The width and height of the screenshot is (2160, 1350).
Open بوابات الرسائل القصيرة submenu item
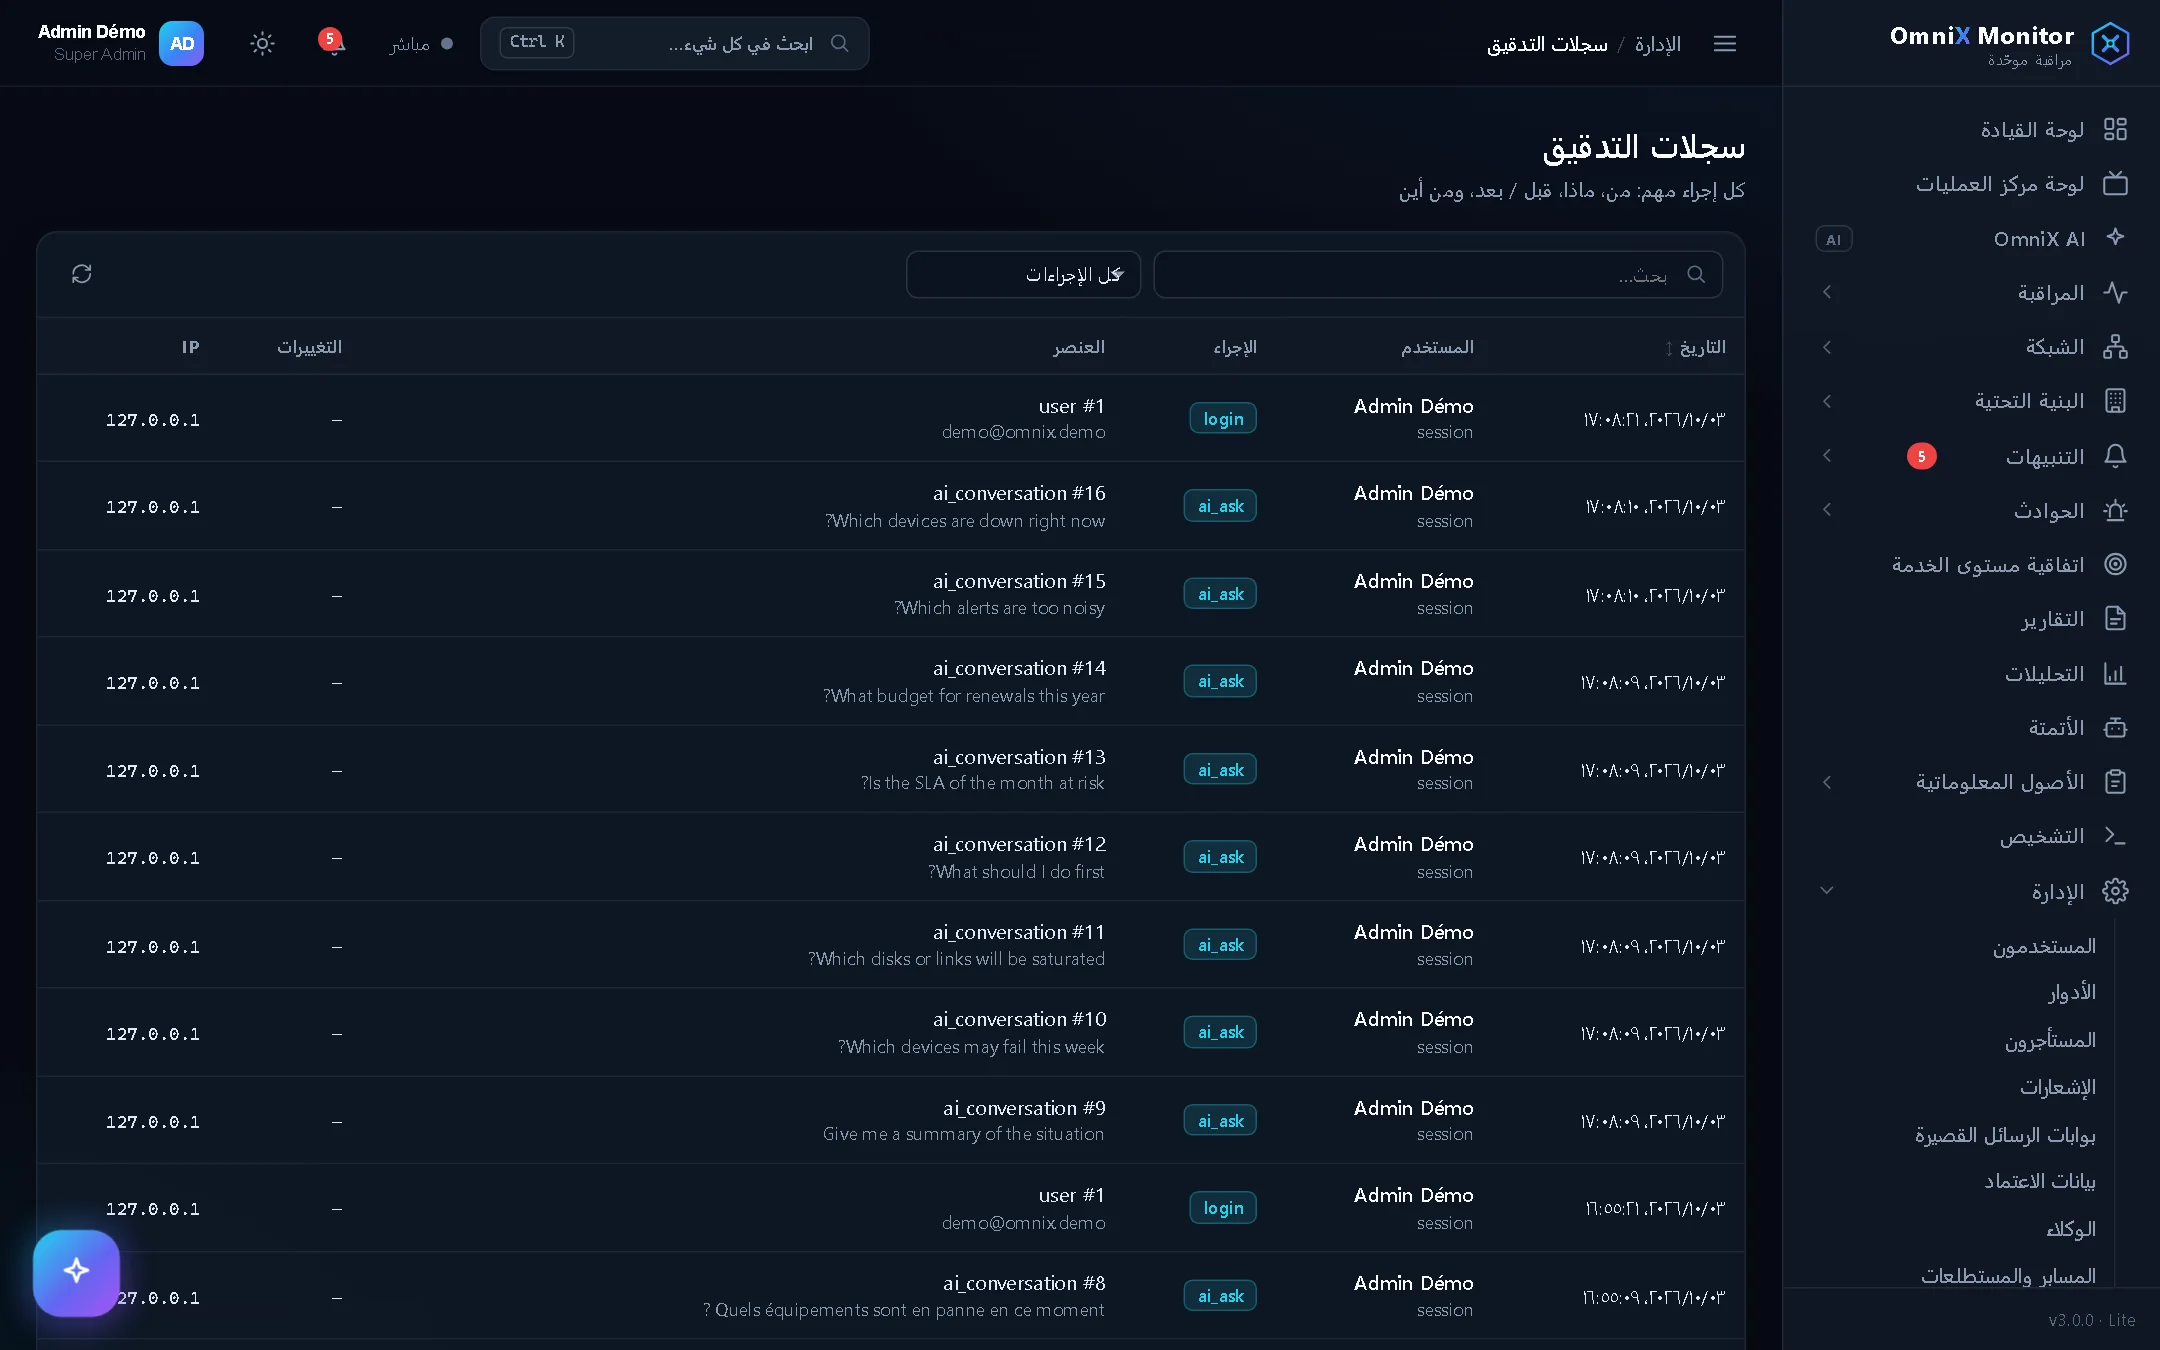(2005, 1134)
